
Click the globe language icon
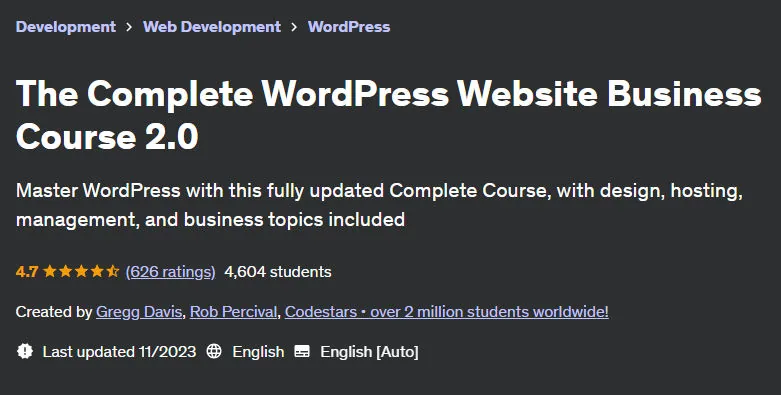click(214, 352)
